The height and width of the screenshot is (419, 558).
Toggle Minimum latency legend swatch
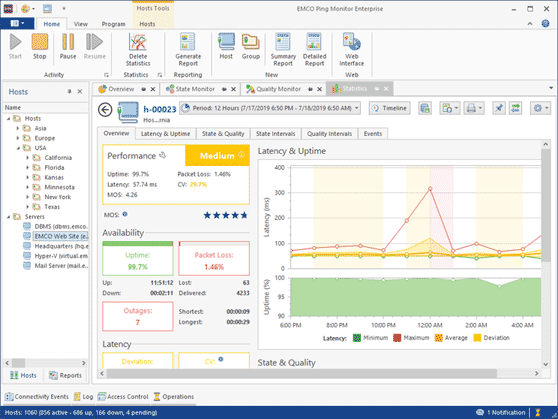[x=357, y=337]
